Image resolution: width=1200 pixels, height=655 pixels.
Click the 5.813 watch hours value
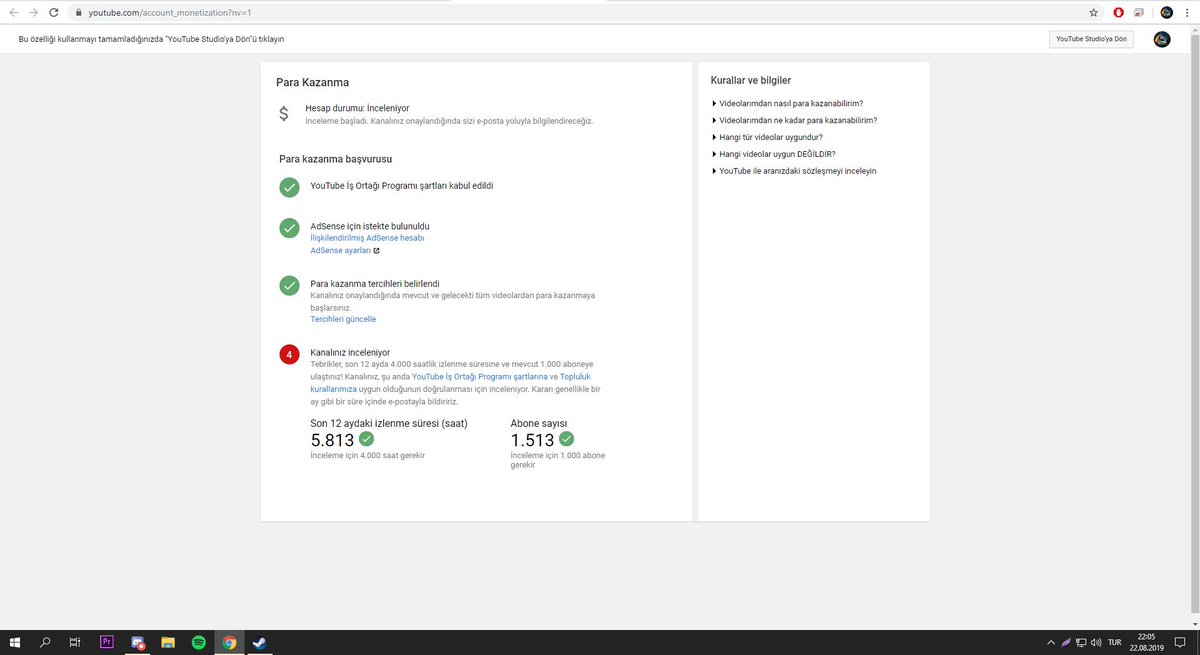tap(332, 440)
